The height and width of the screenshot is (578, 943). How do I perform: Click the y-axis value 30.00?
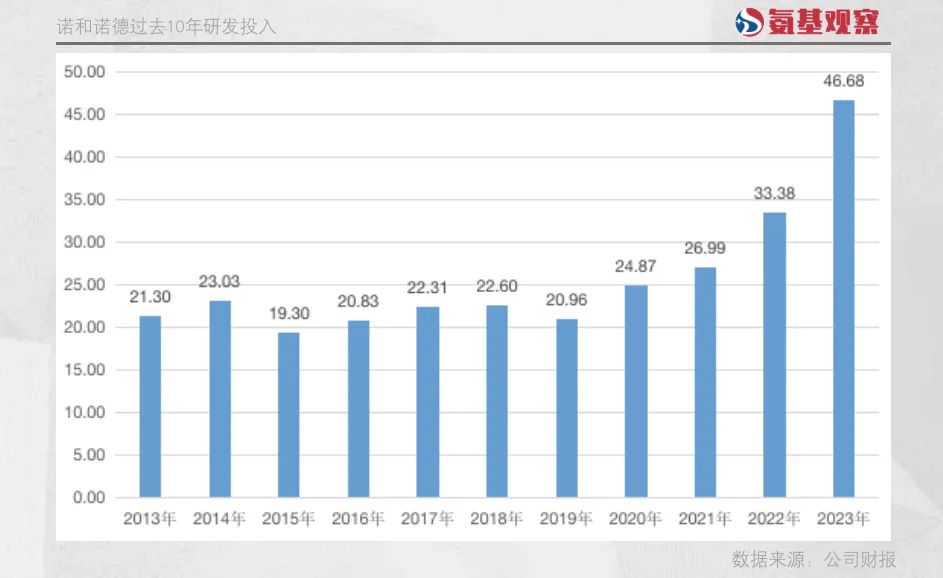point(85,242)
